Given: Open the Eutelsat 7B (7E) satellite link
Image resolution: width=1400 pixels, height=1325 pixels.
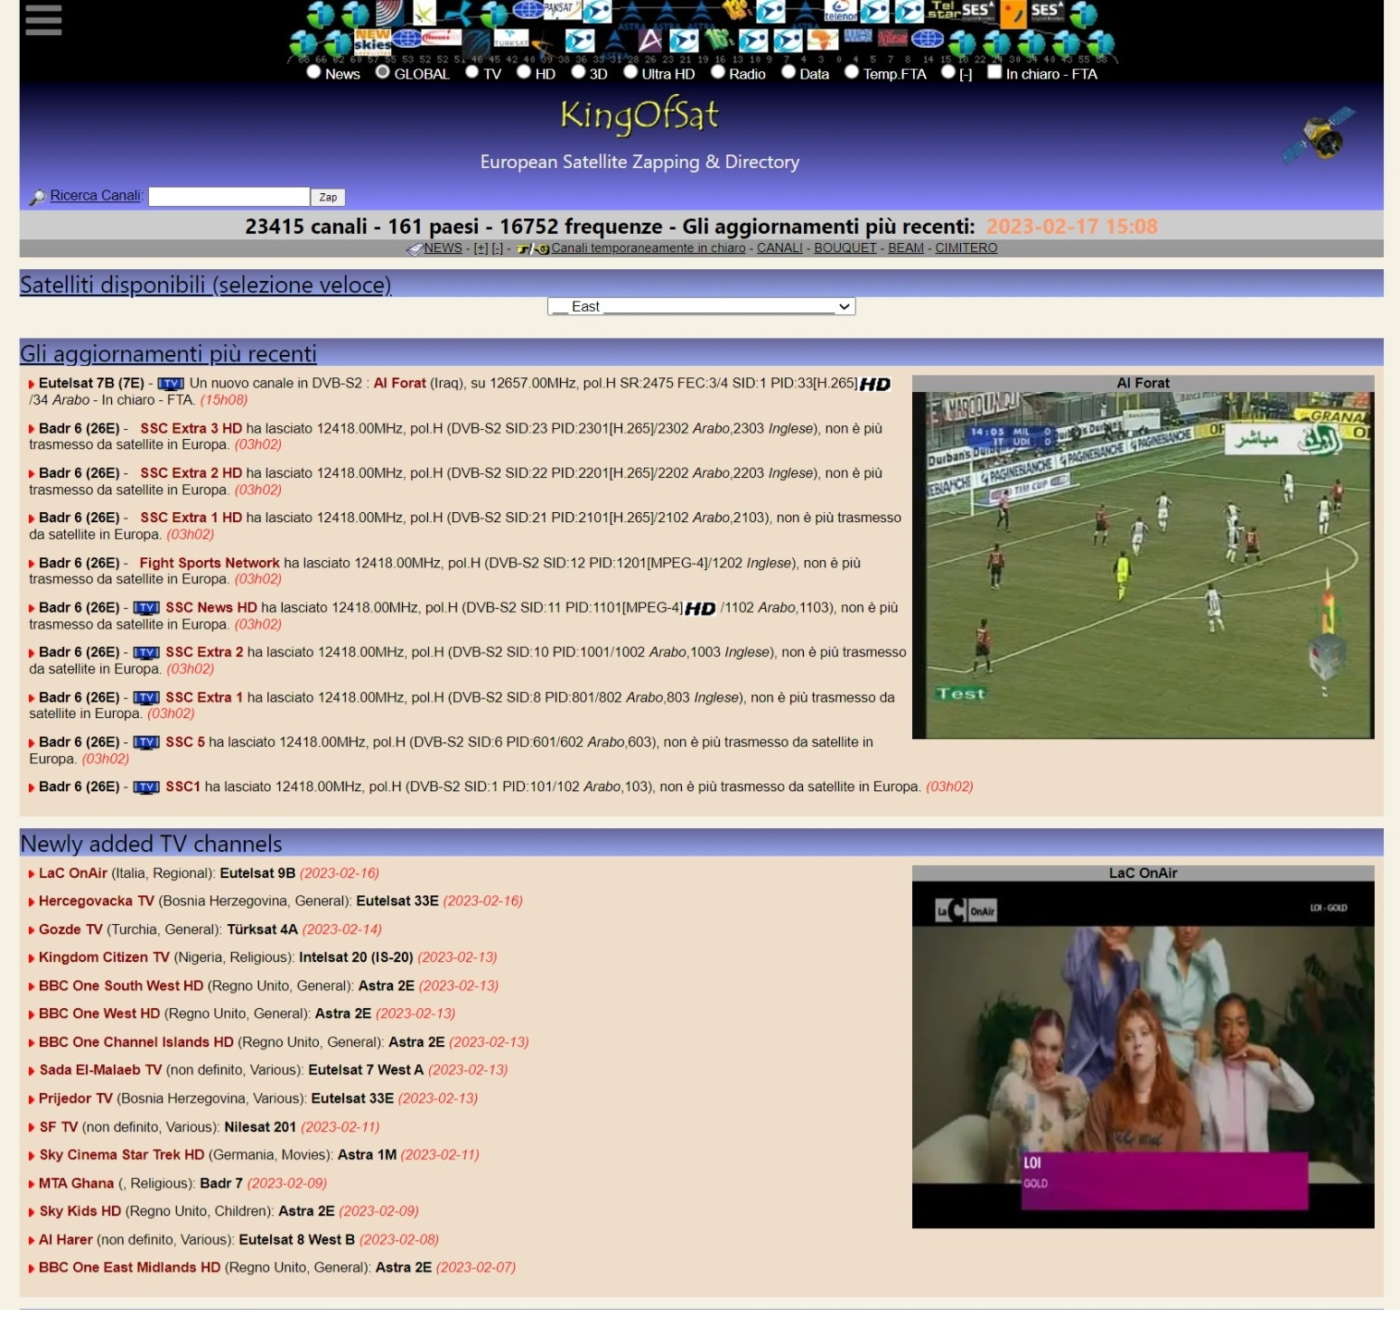Looking at the screenshot, I should coord(92,384).
